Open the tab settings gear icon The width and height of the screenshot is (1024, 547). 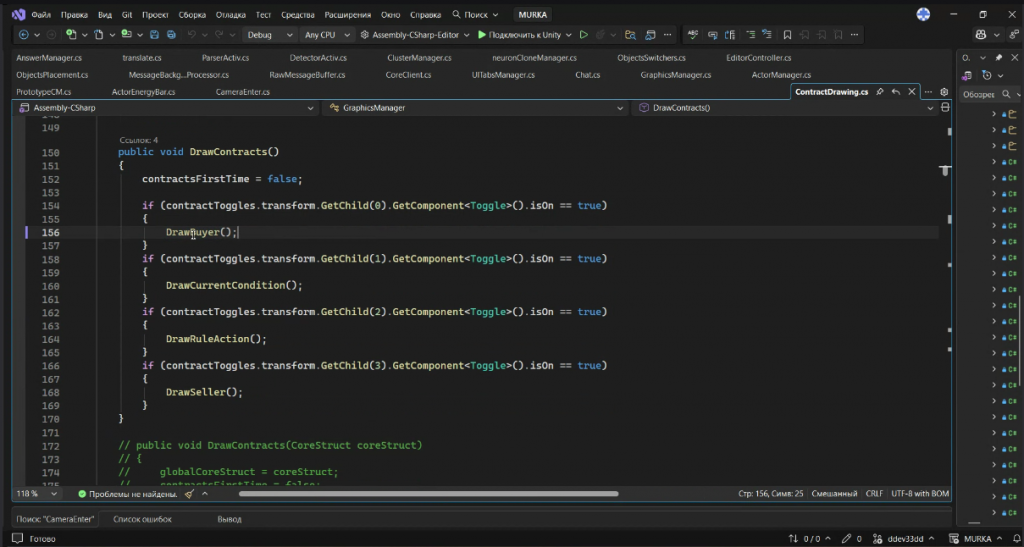tap(944, 92)
